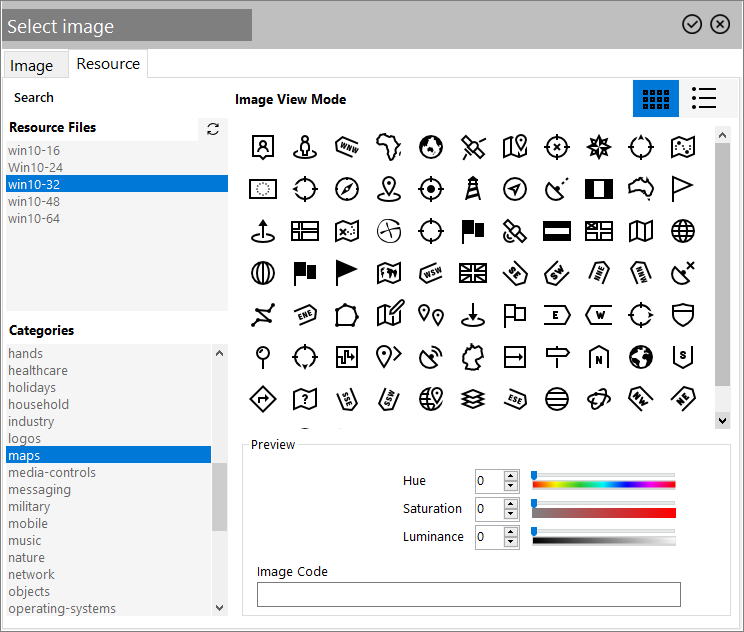Screen dimensions: 744x632
Task: Select the win10-16 resource file
Action: point(117,150)
